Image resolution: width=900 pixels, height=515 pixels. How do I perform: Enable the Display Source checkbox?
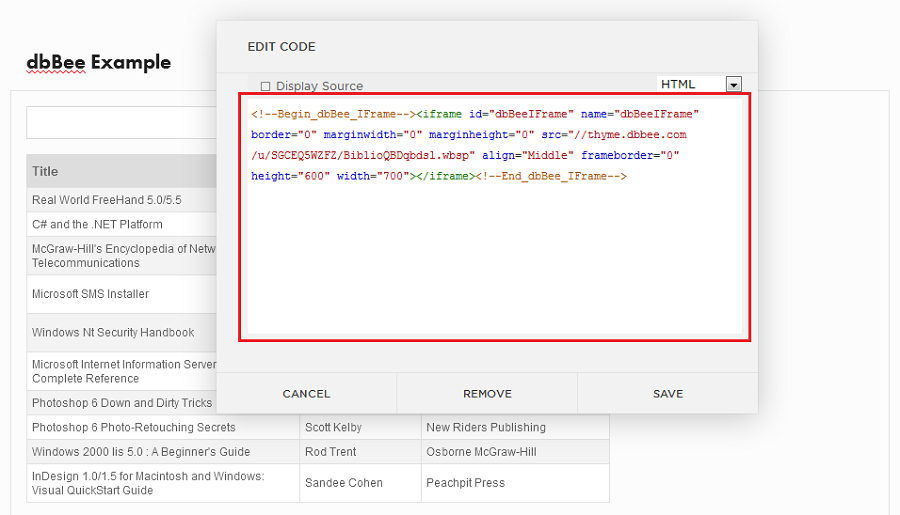tap(265, 86)
